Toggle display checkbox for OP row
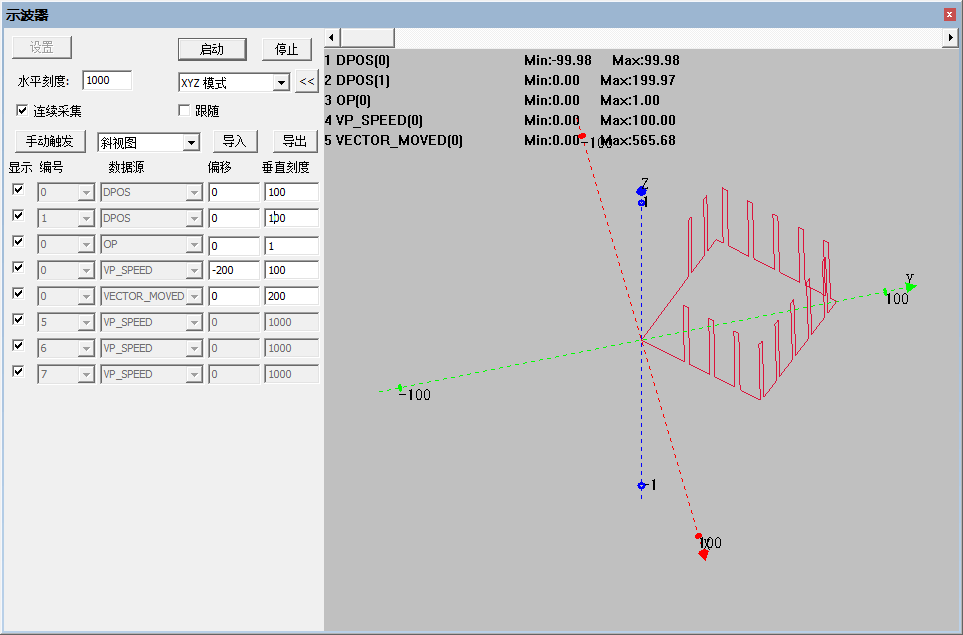The width and height of the screenshot is (963, 635). 18,241
